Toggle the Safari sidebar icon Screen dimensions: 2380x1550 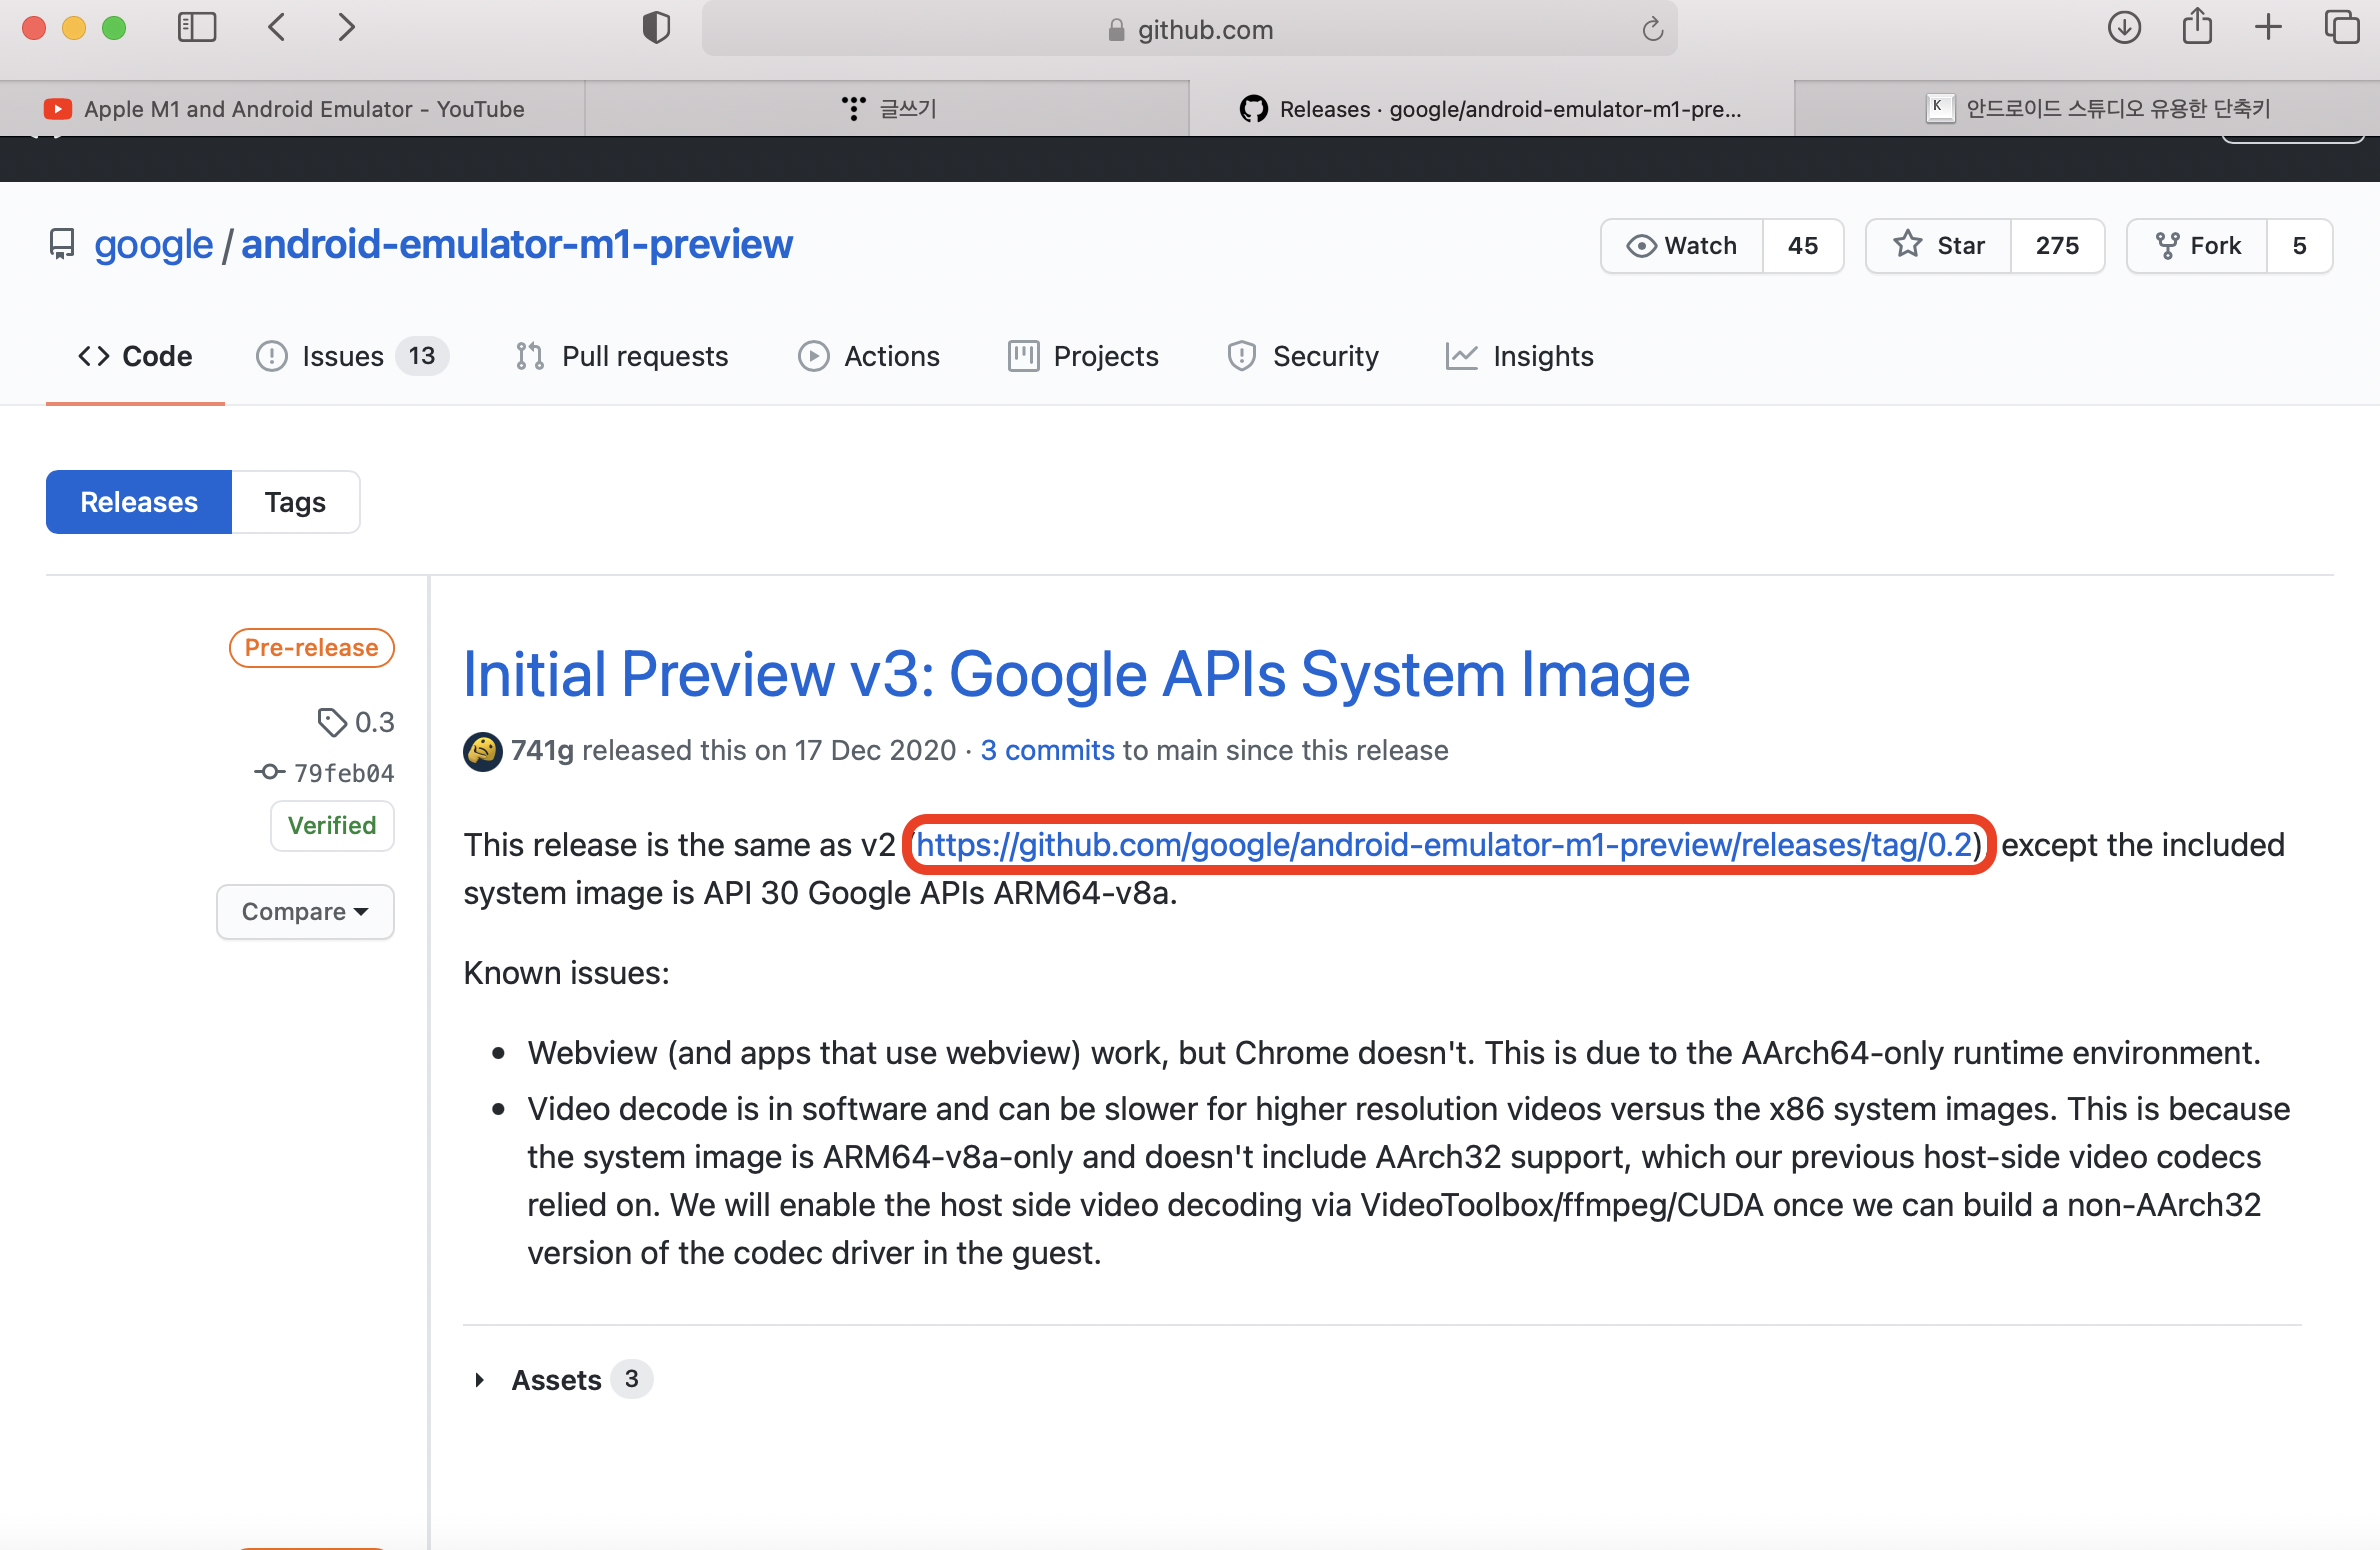(x=196, y=27)
